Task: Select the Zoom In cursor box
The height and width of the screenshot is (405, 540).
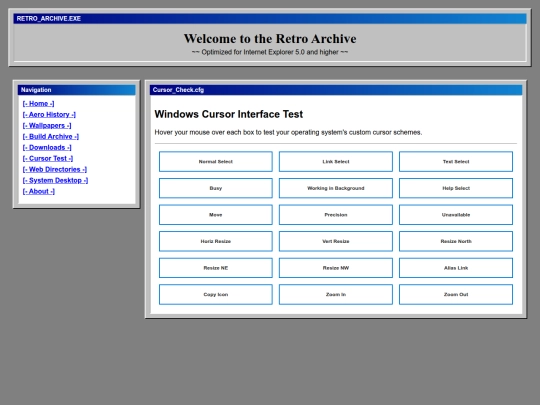Action: [336, 294]
